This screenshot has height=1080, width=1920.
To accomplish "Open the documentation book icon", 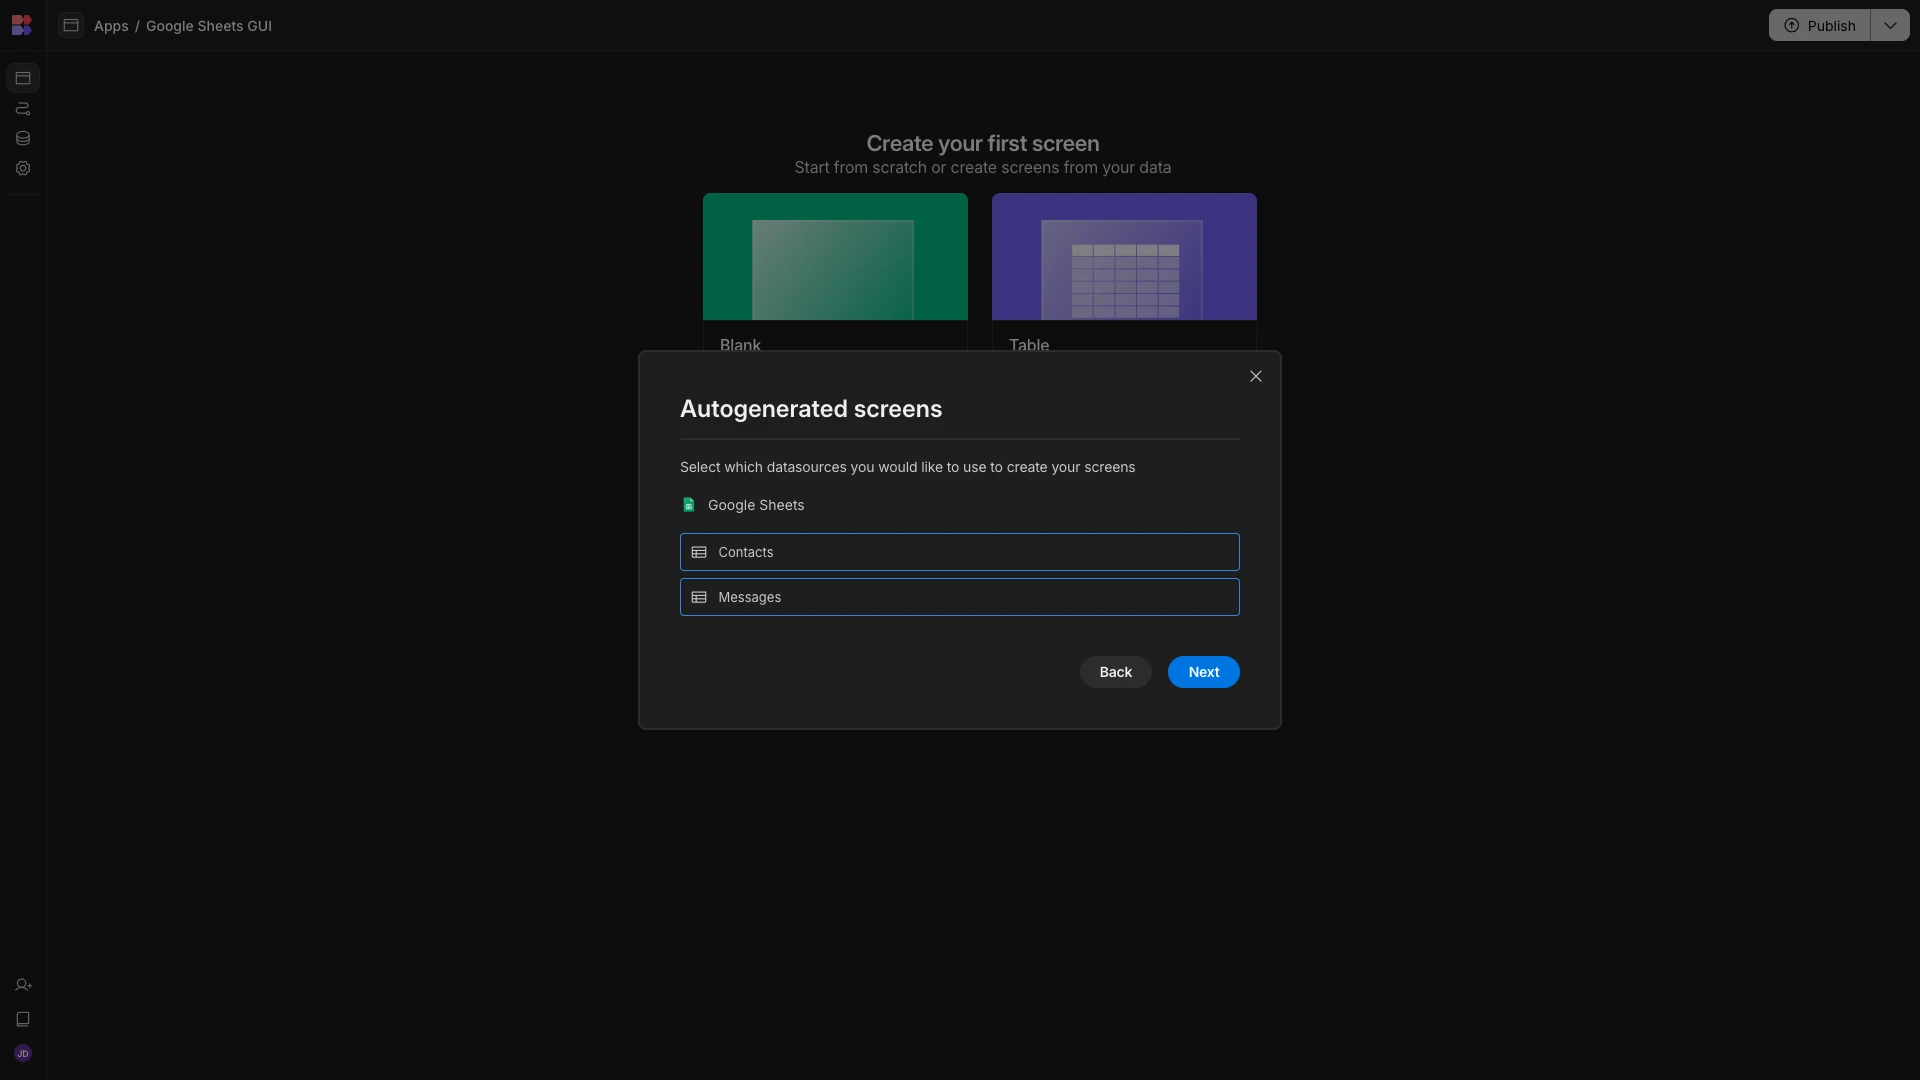I will click(23, 1019).
